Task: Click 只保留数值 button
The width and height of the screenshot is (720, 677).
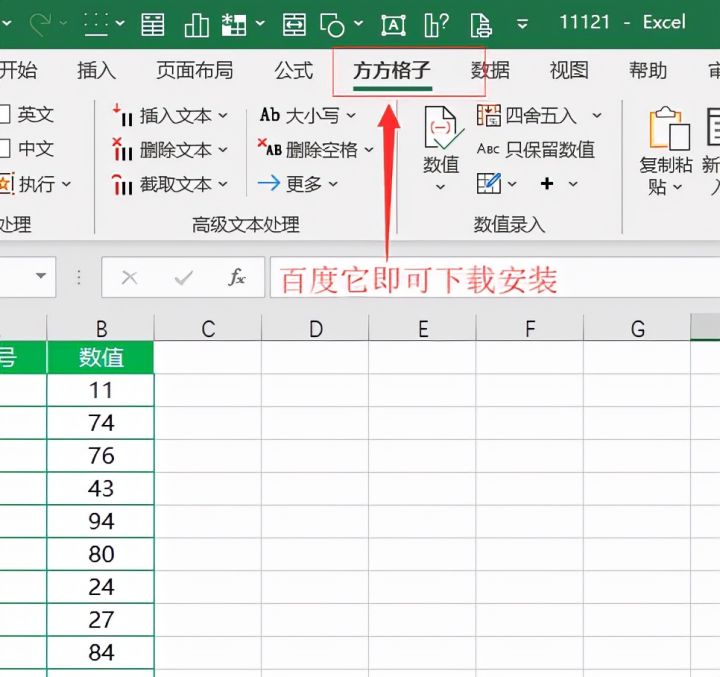Action: (x=536, y=150)
